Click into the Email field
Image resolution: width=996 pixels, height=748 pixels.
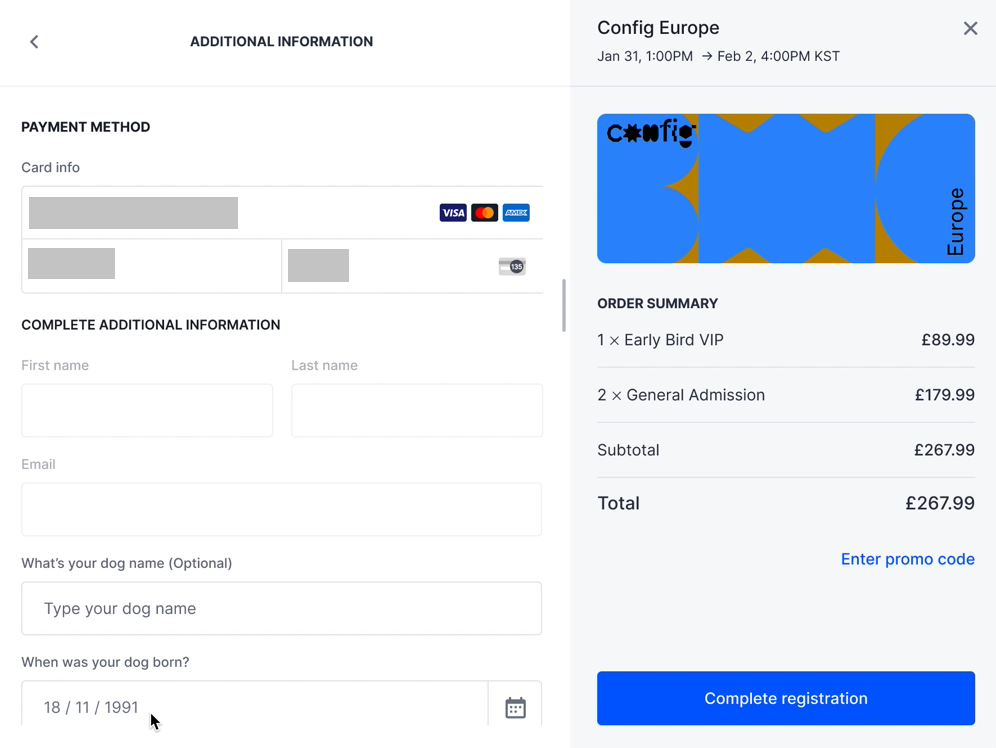click(281, 509)
